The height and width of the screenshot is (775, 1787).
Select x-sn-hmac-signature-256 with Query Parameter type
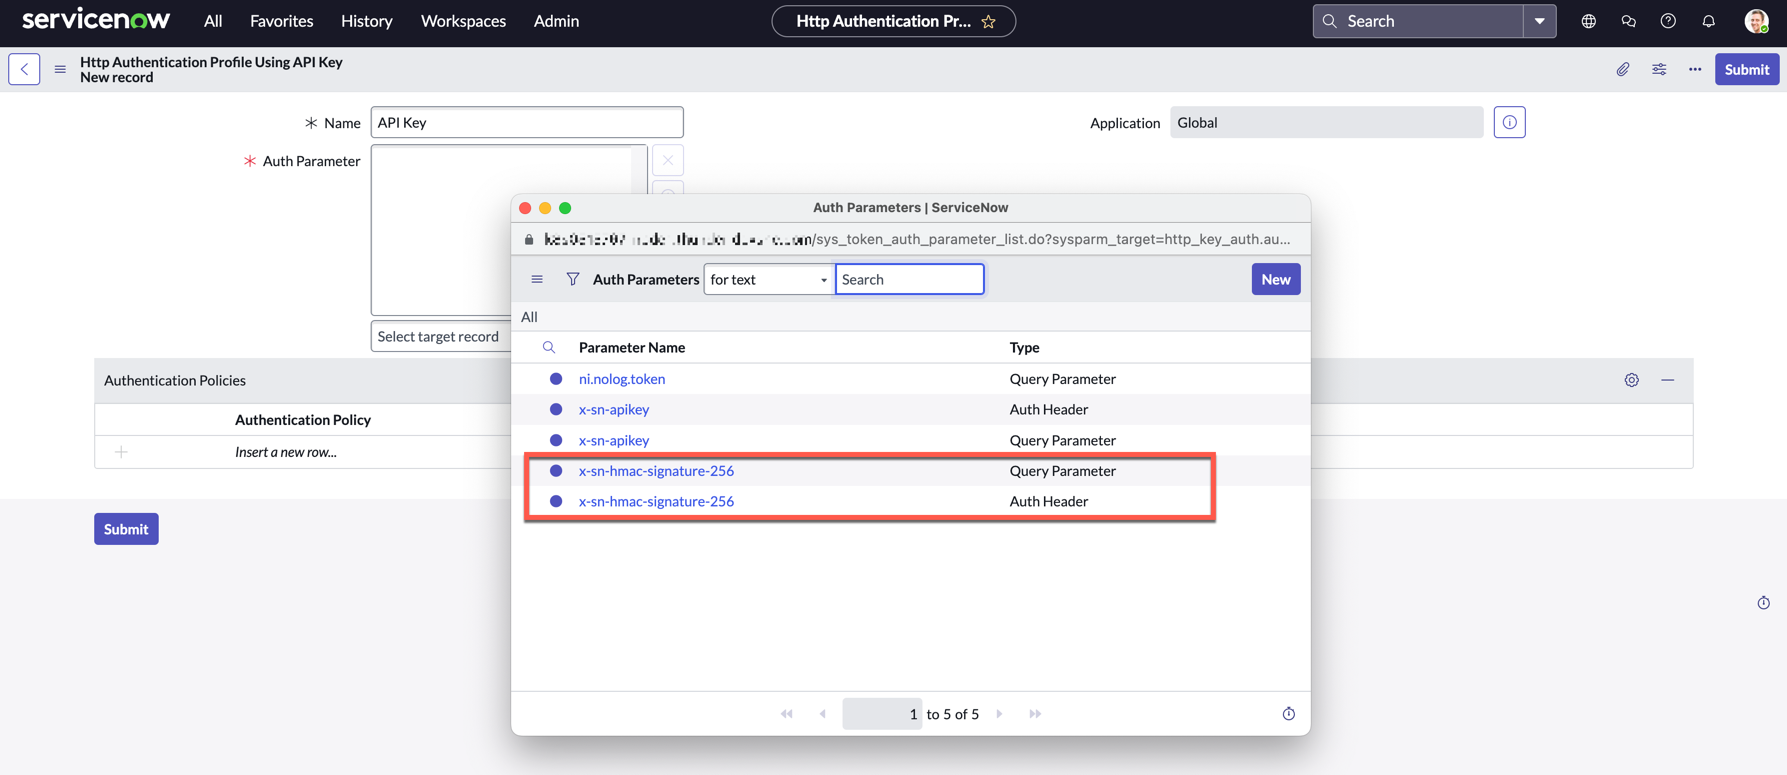[x=656, y=470]
